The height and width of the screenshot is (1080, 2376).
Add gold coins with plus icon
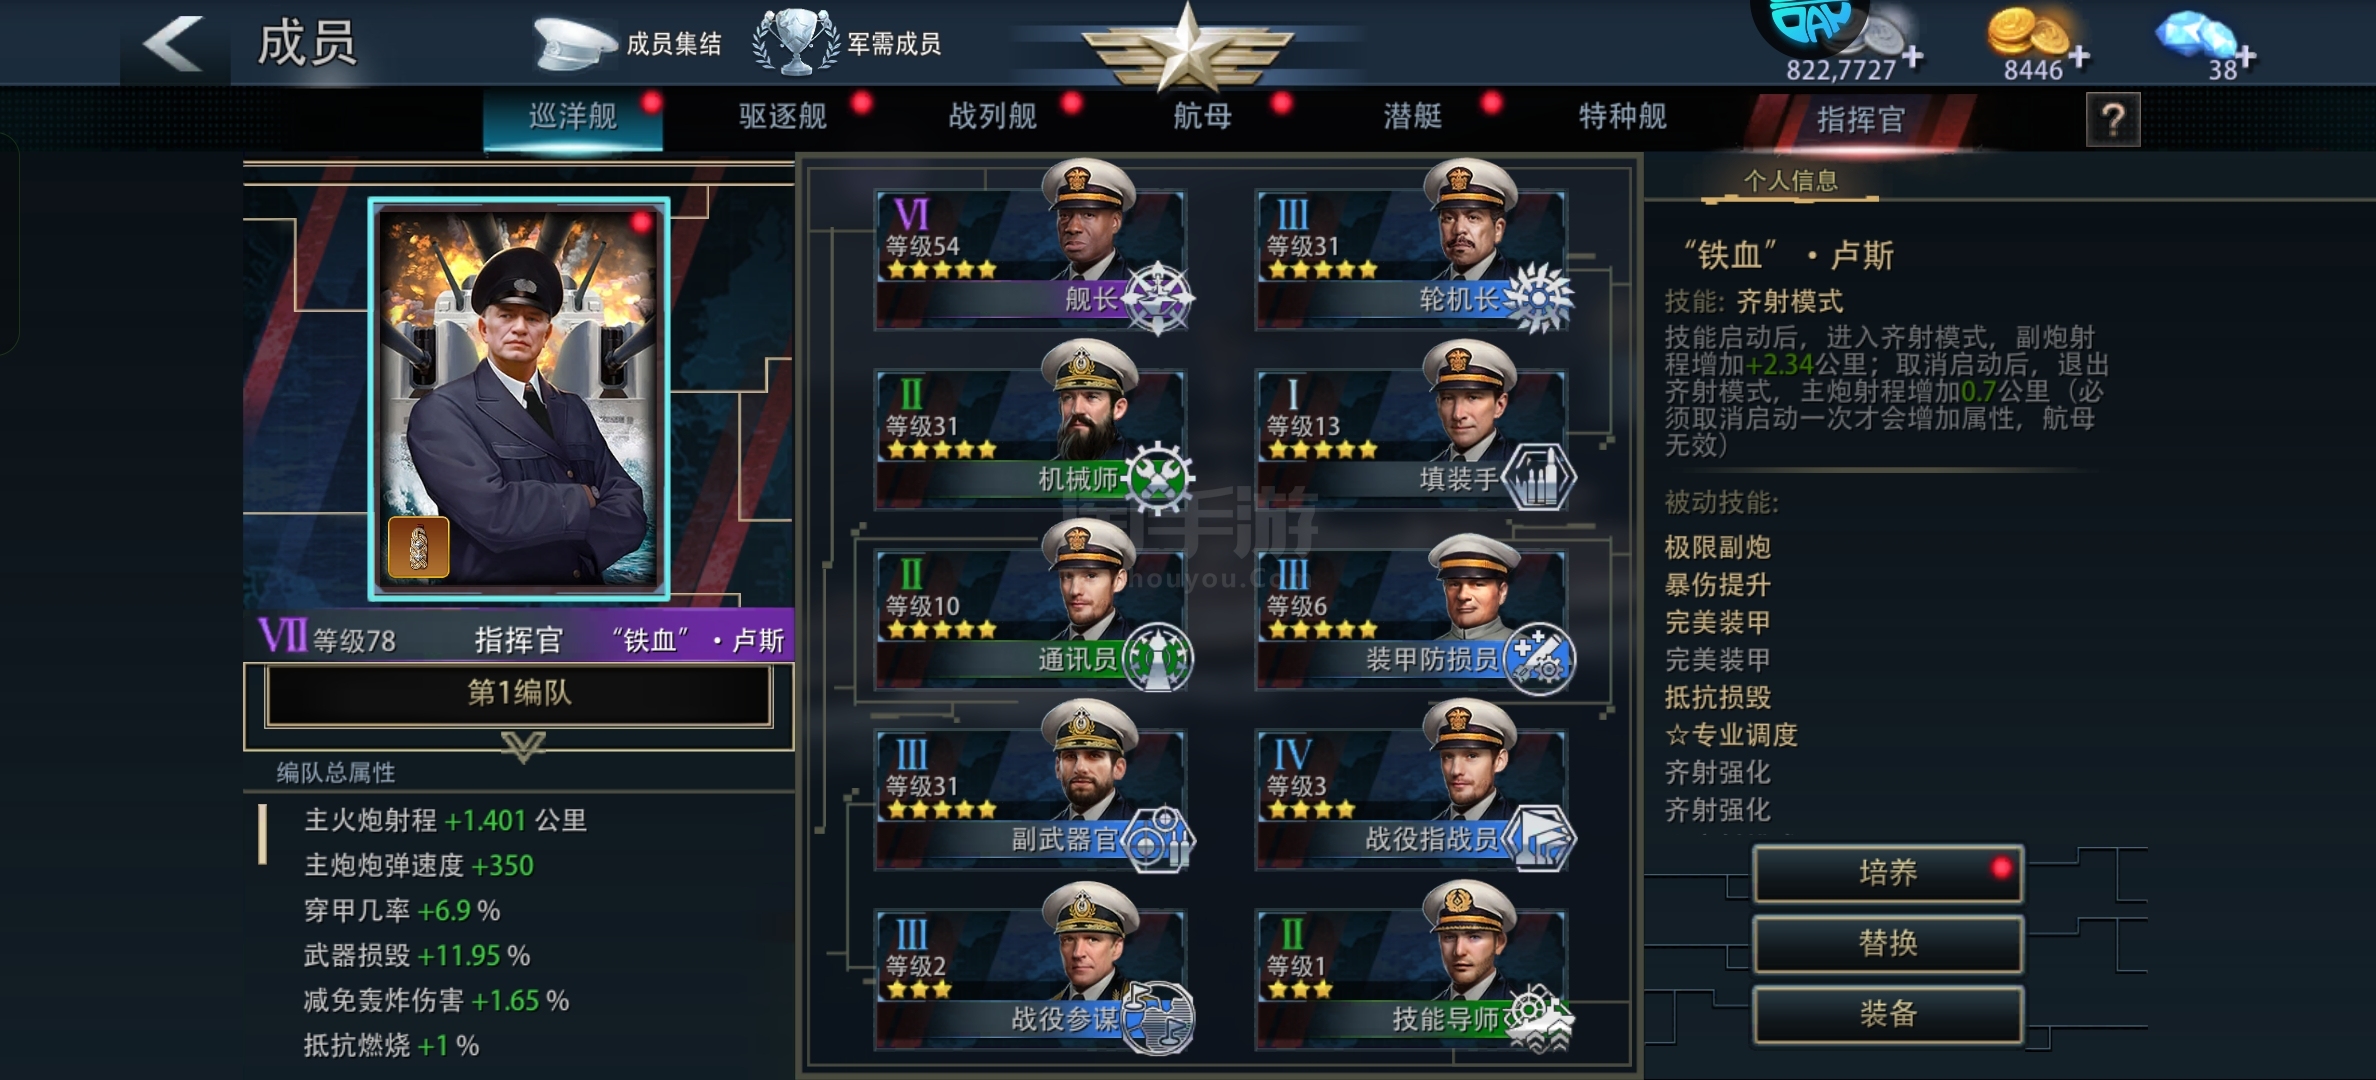(2079, 57)
